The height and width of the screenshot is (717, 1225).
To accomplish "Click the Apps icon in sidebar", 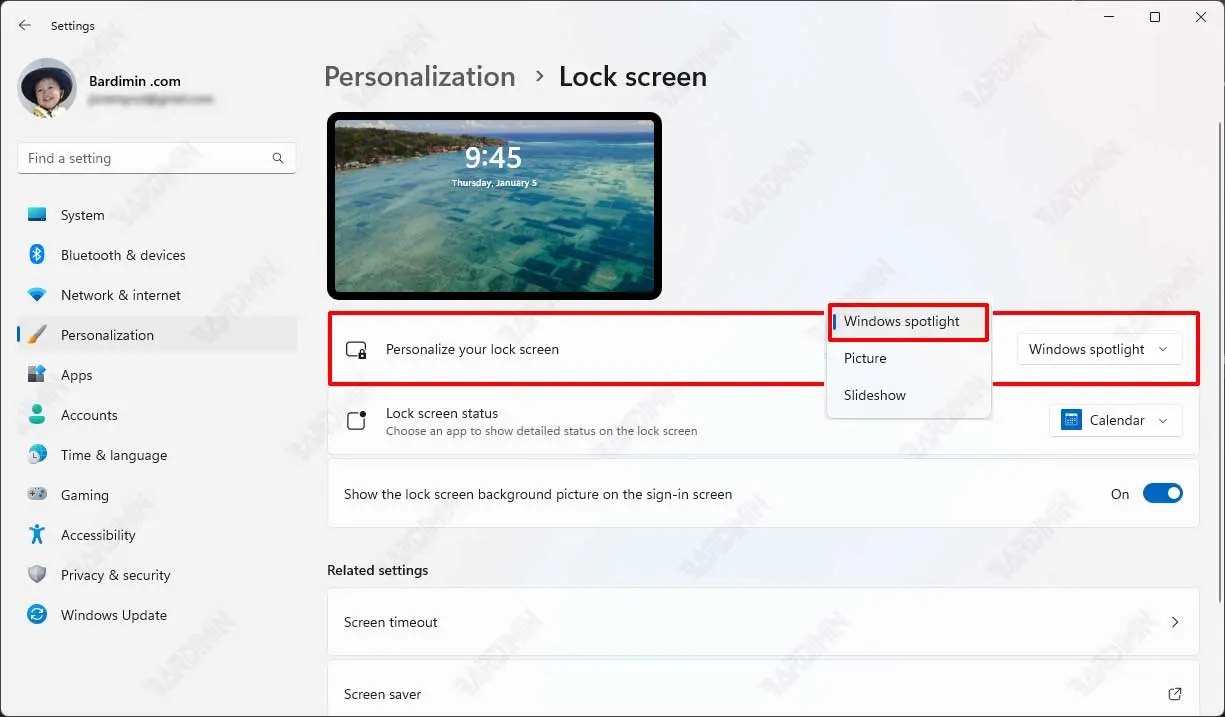I will [37, 375].
